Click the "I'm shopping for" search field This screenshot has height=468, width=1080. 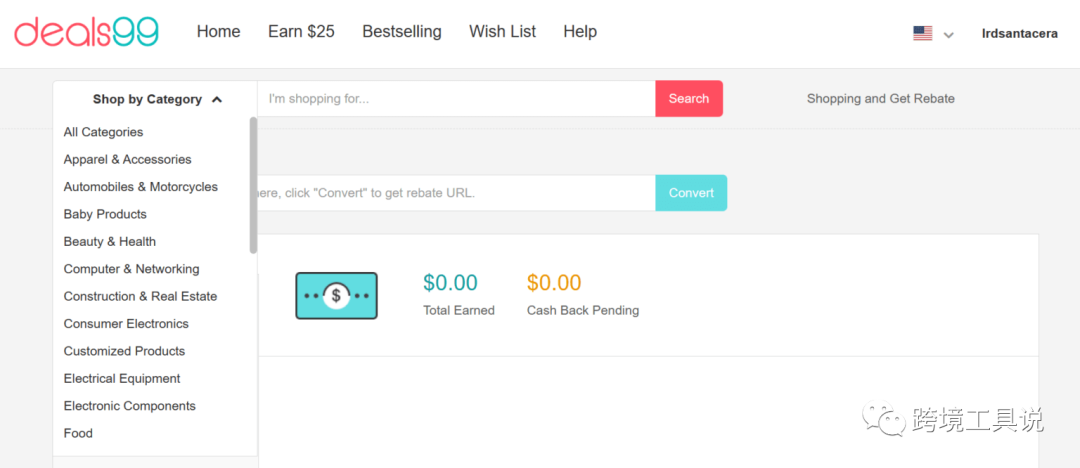[456, 99]
